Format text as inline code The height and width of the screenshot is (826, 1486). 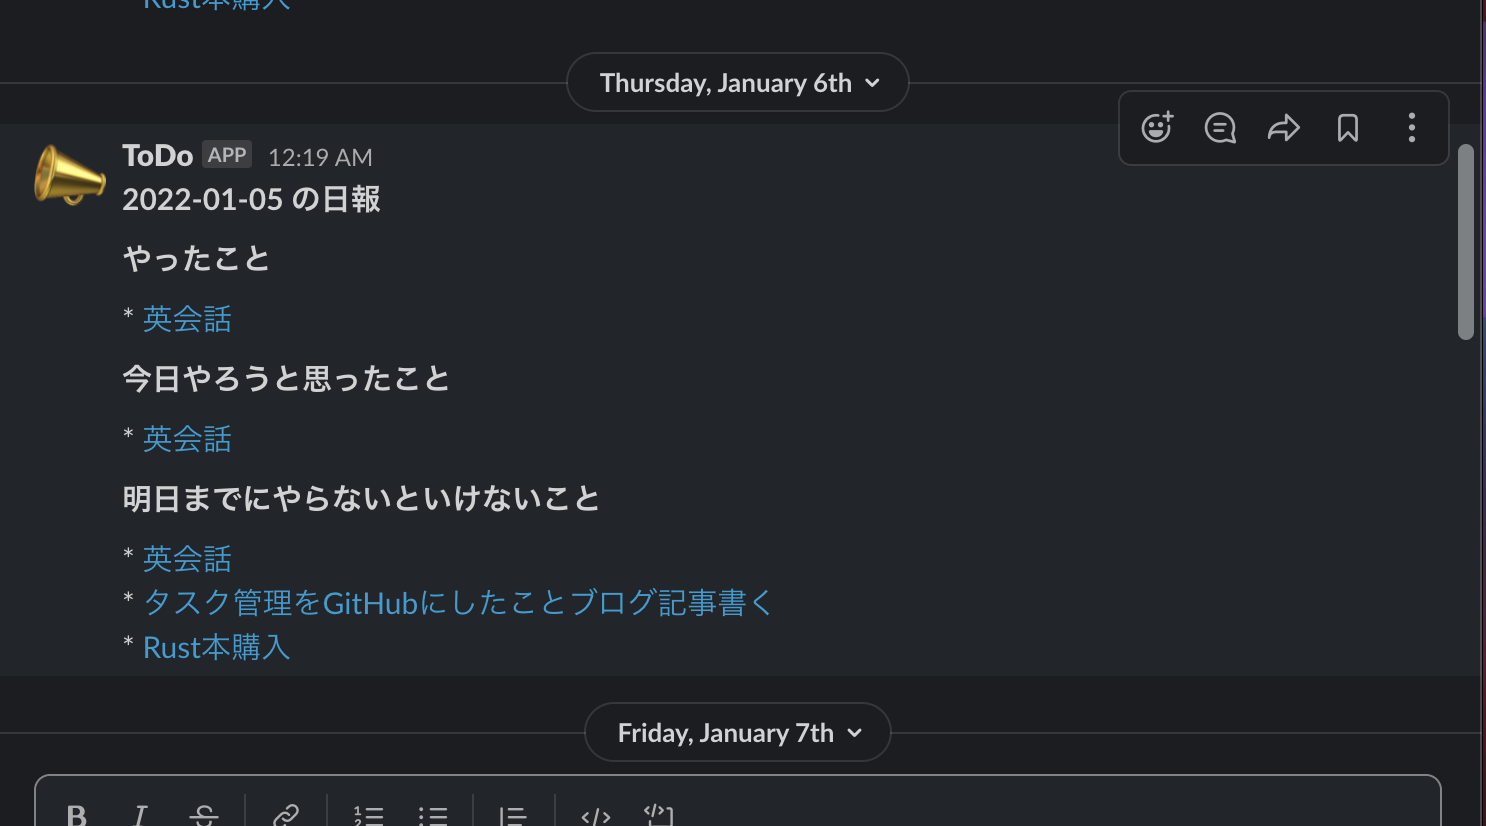pos(594,814)
